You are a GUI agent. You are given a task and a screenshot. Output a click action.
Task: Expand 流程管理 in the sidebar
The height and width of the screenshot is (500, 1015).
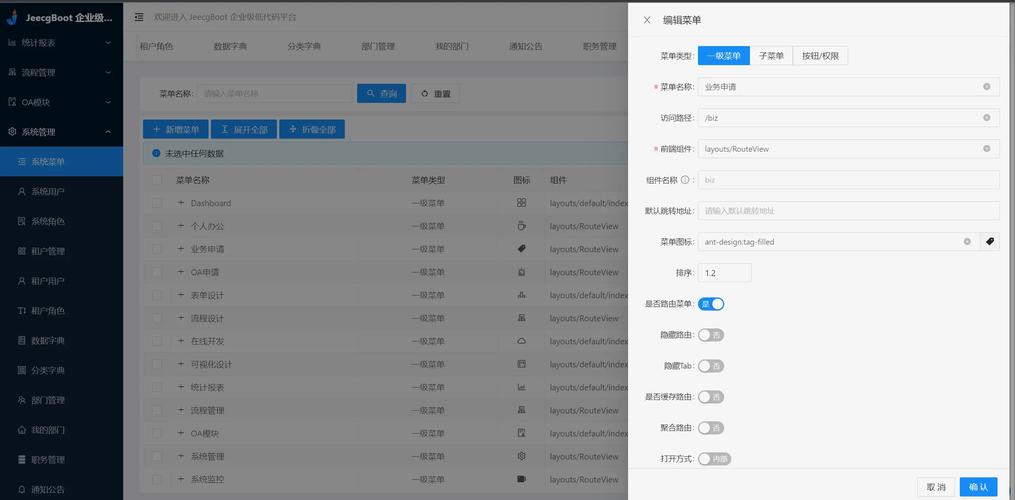pyautogui.click(x=61, y=73)
